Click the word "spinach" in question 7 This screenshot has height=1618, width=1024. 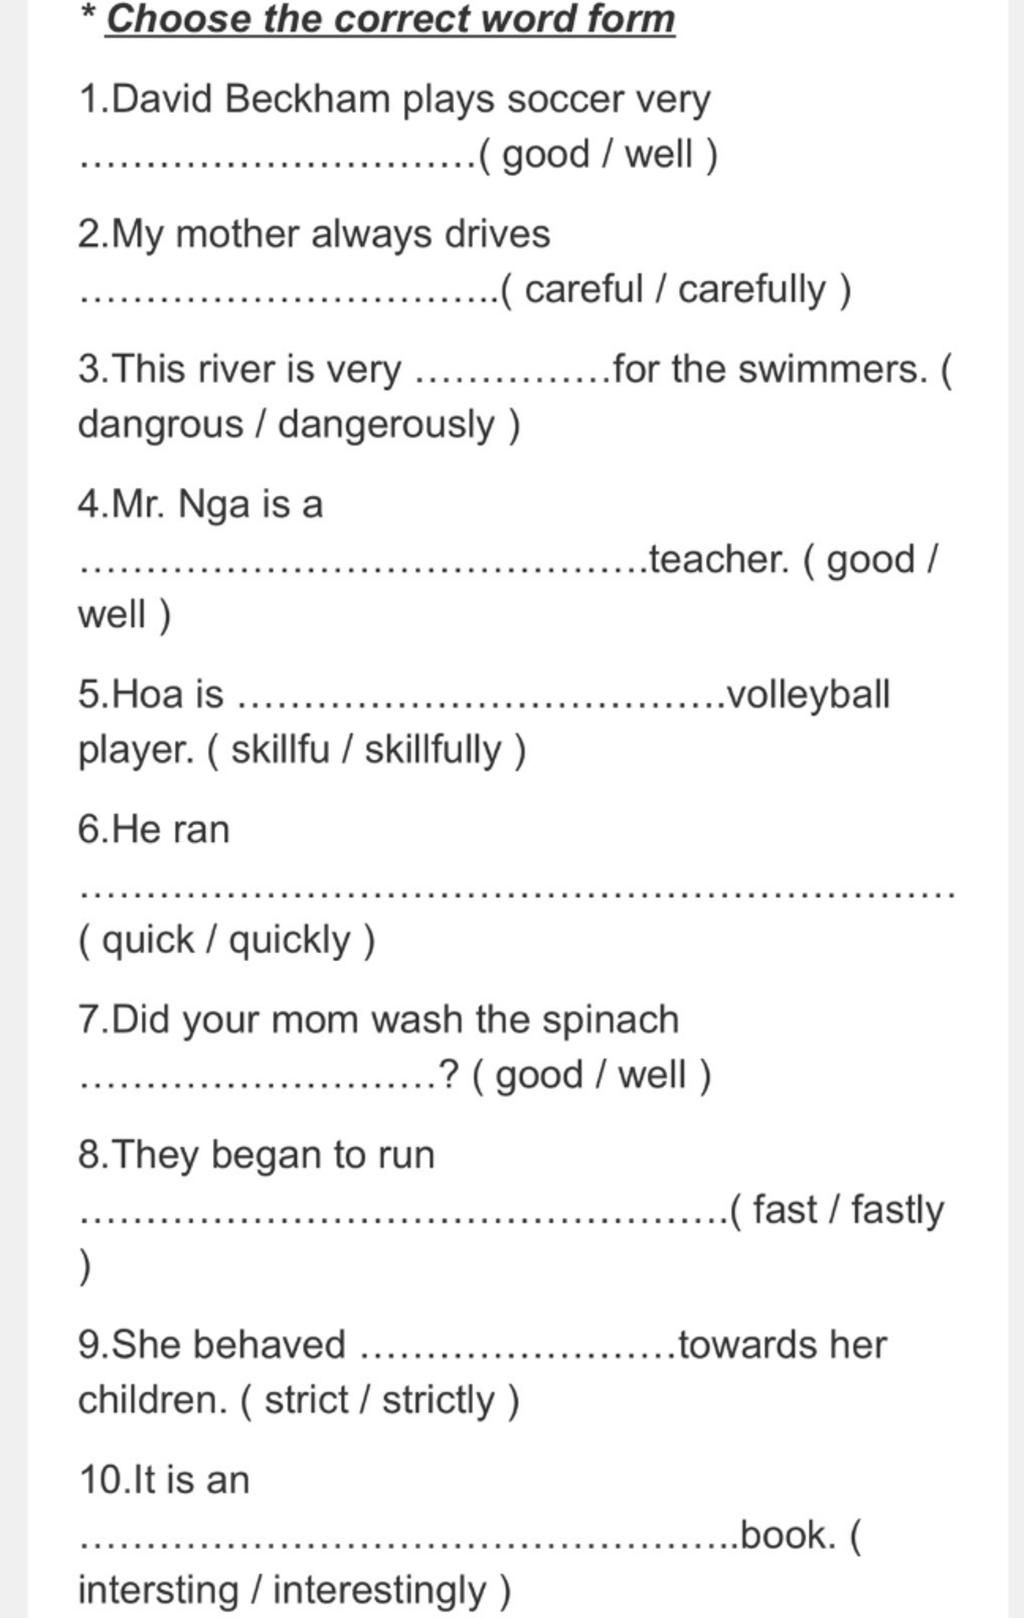[x=610, y=1020]
